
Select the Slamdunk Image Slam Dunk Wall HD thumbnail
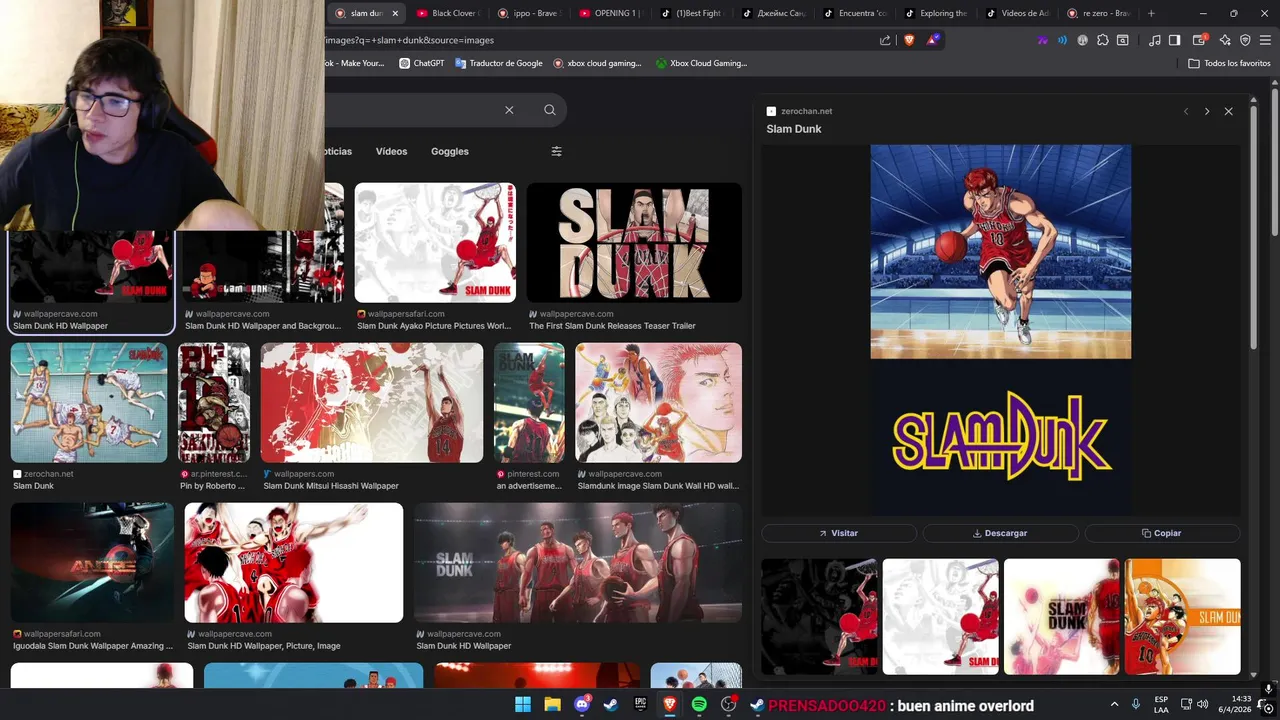tap(658, 402)
